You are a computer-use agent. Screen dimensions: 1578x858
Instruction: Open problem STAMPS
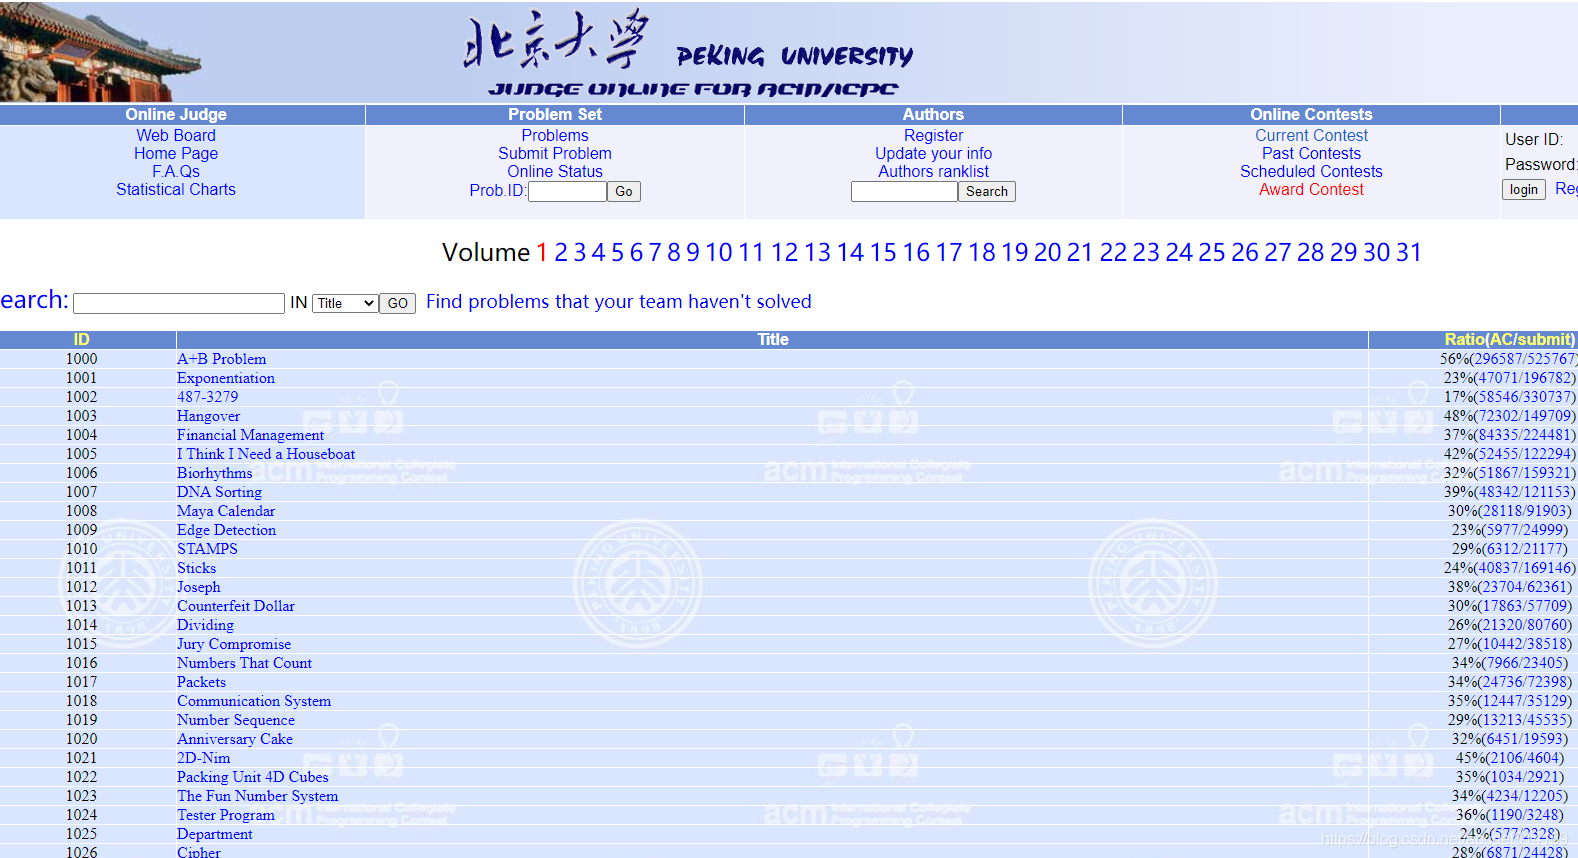click(208, 549)
